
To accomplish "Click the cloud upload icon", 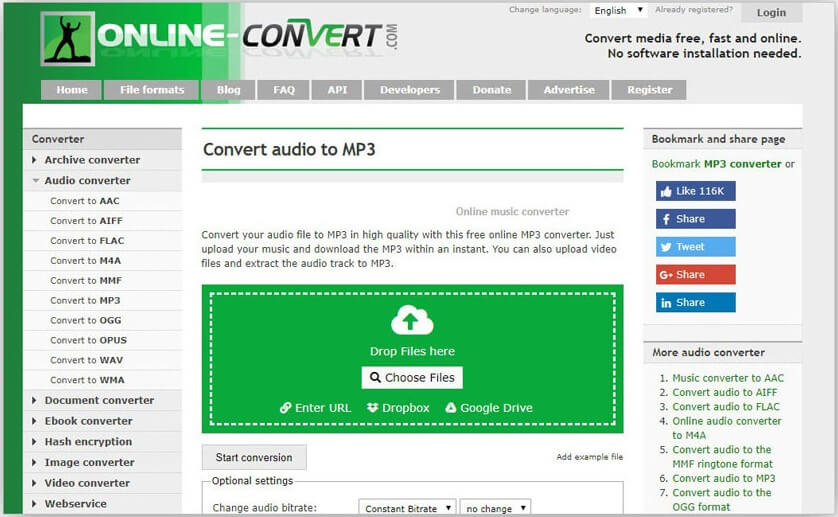I will (x=412, y=320).
